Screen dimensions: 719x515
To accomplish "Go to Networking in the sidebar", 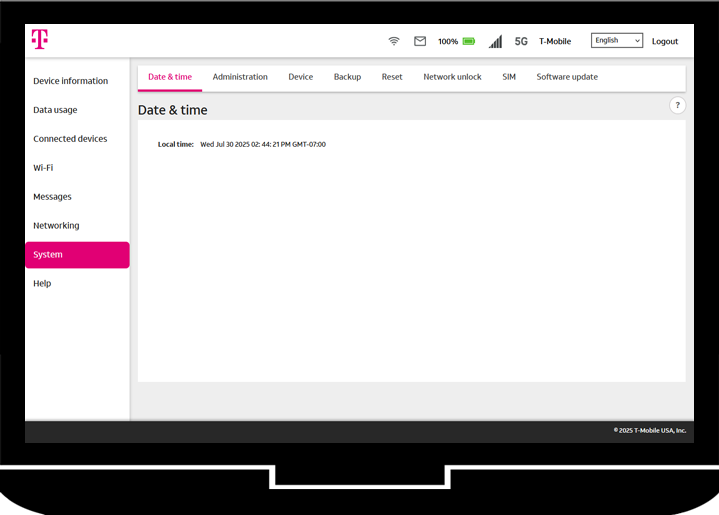I will click(56, 226).
